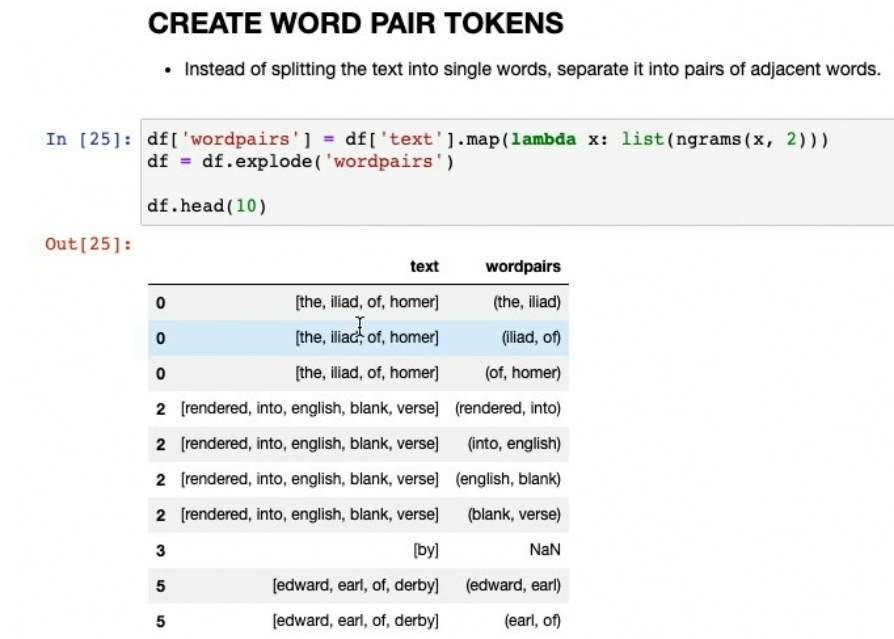
Task: Click row index 3 in the table
Action: 160,550
